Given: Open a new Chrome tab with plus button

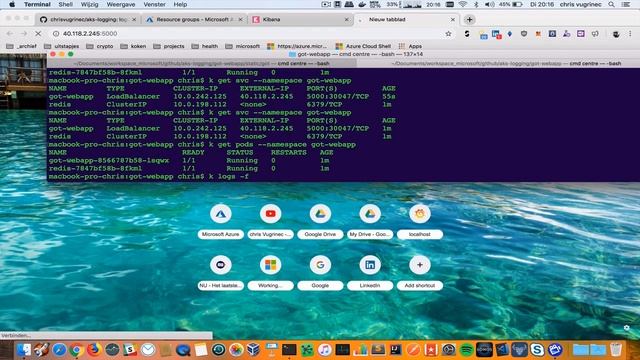Looking at the screenshot, I should tap(469, 19).
